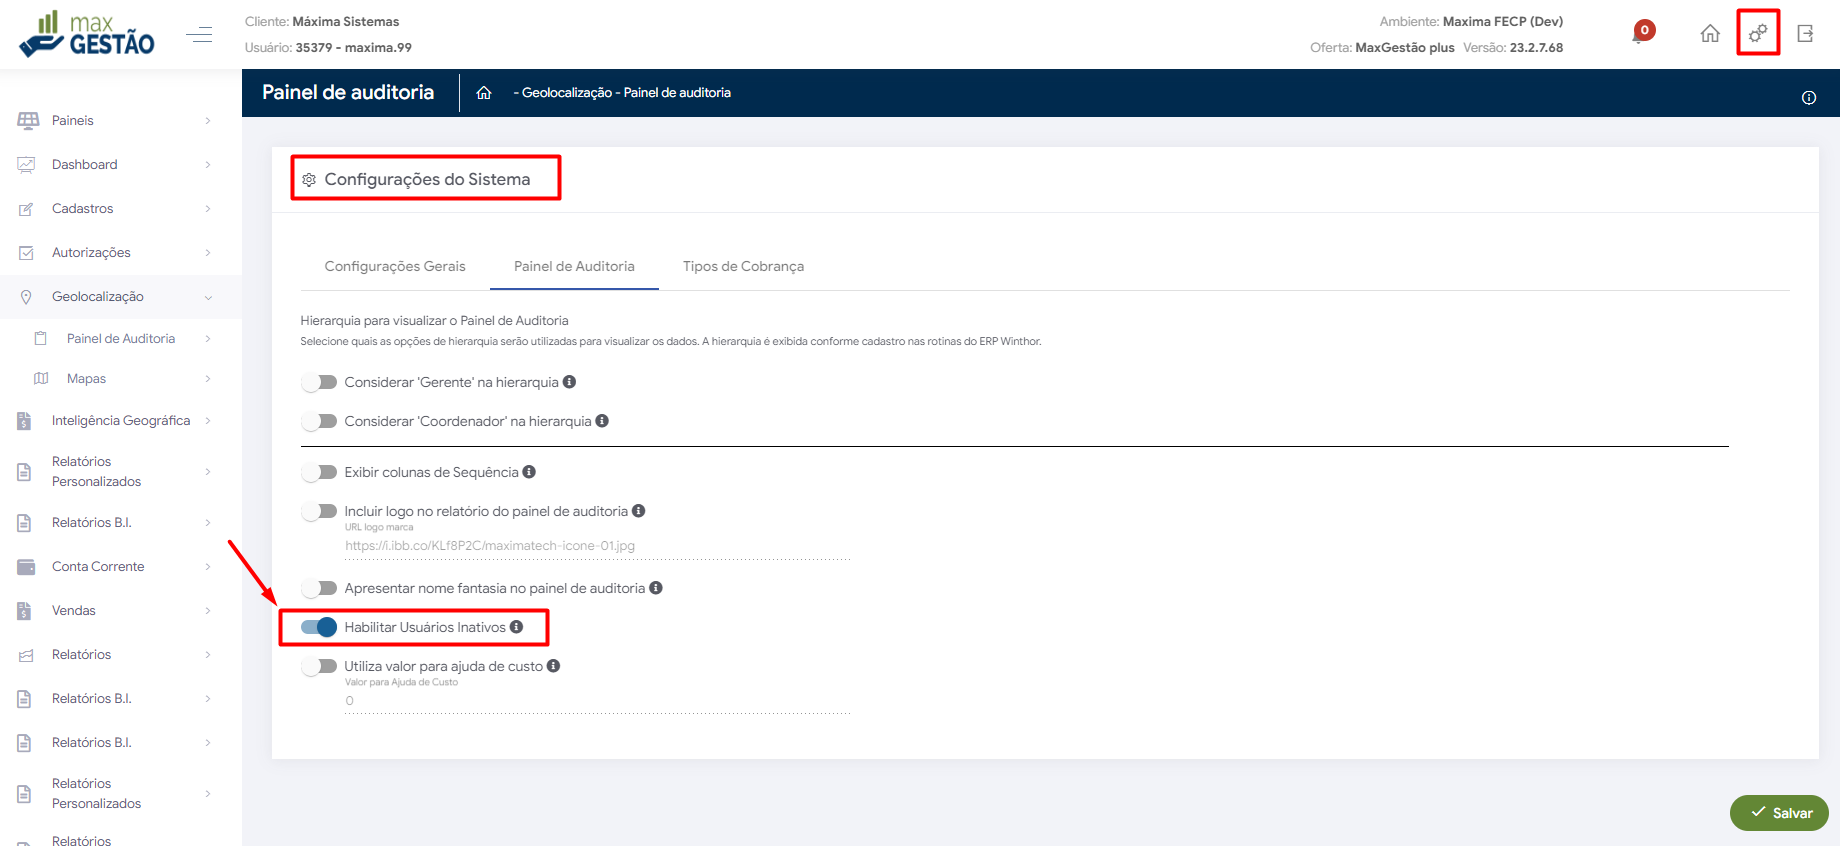1840x846 pixels.
Task: Expand the Dashboard menu chevron
Action: pos(208,165)
